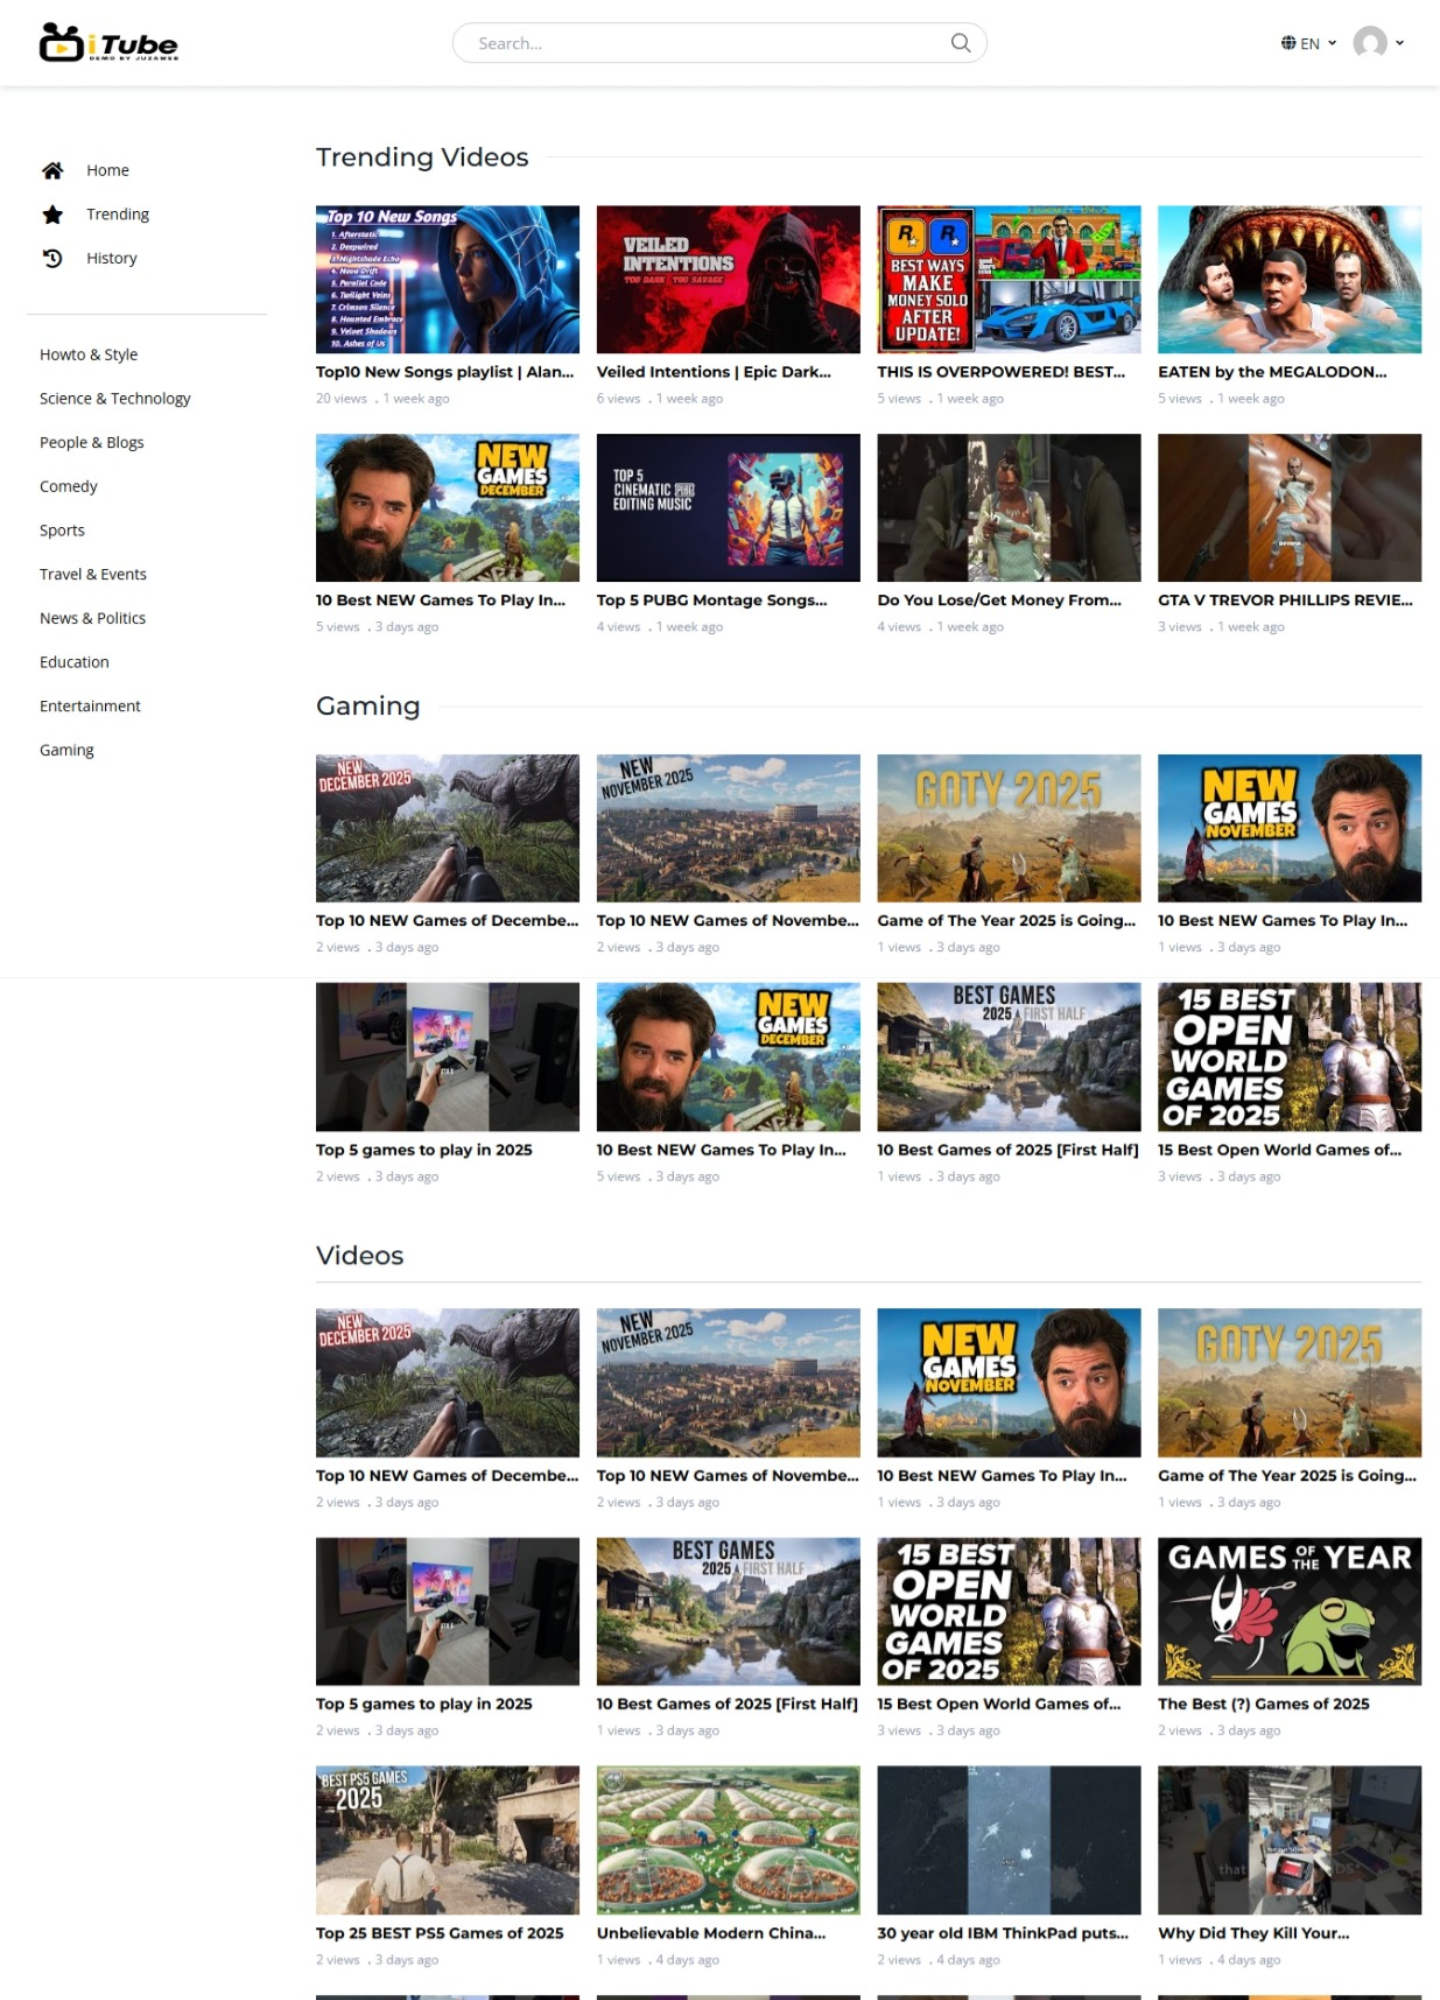Open Travel & Events category
Viewport: 1440px width, 2000px height.
(93, 574)
